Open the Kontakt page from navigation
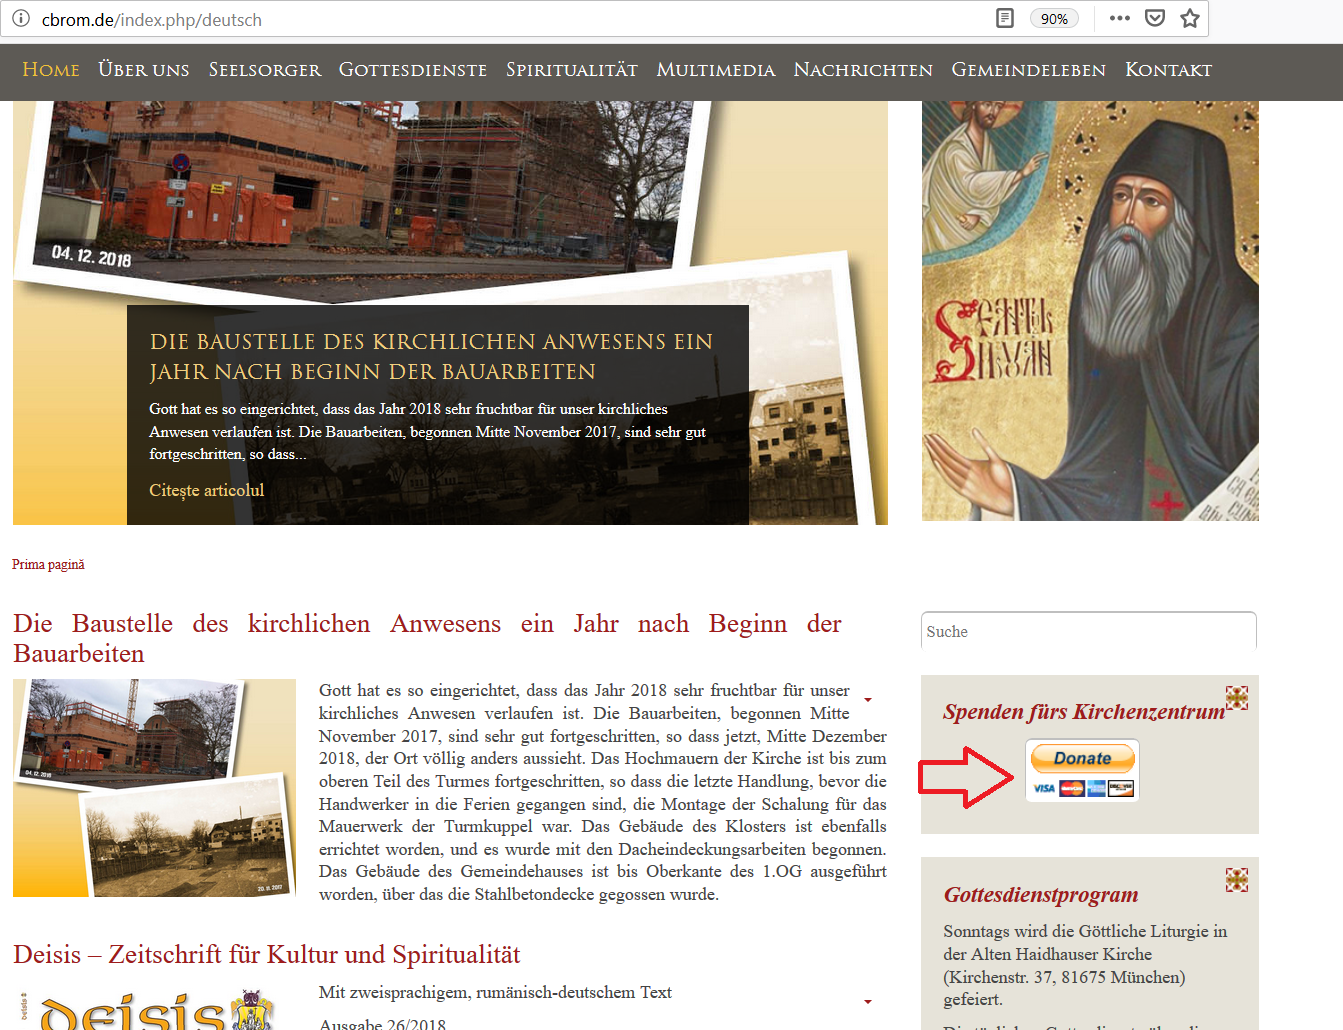Image resolution: width=1343 pixels, height=1030 pixels. (x=1168, y=70)
